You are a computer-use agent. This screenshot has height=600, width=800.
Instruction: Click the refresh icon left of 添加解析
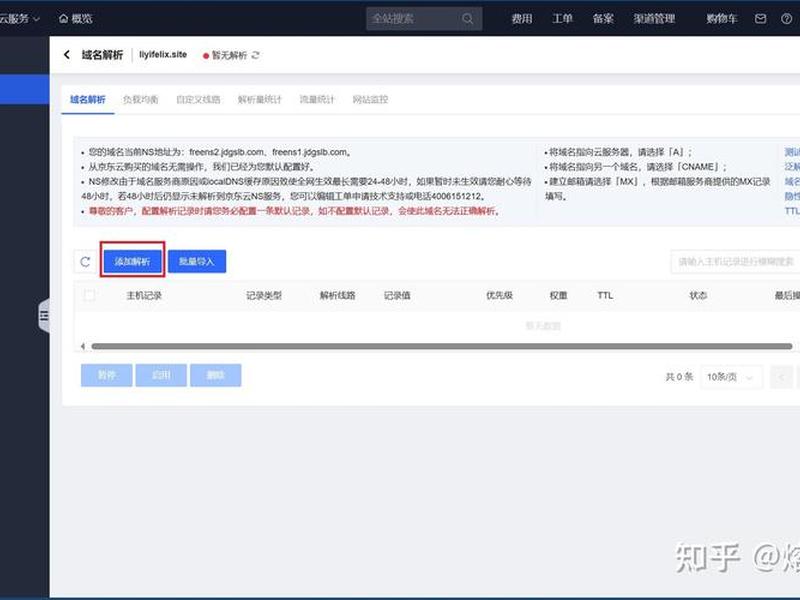(x=85, y=261)
